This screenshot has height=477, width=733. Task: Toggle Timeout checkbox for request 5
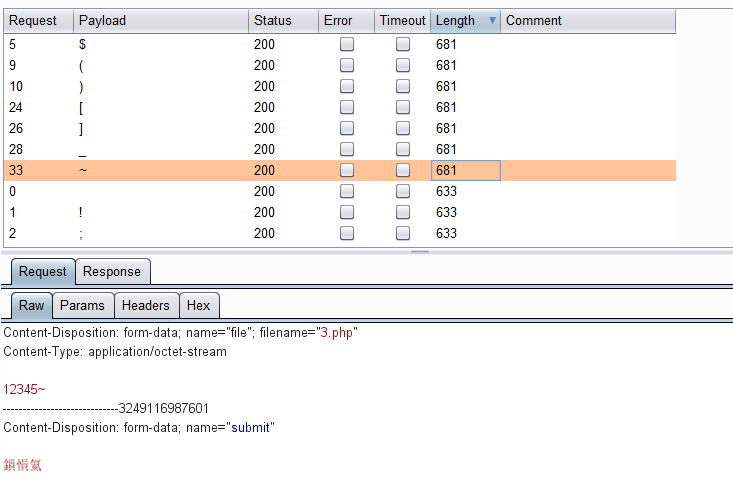[403, 44]
